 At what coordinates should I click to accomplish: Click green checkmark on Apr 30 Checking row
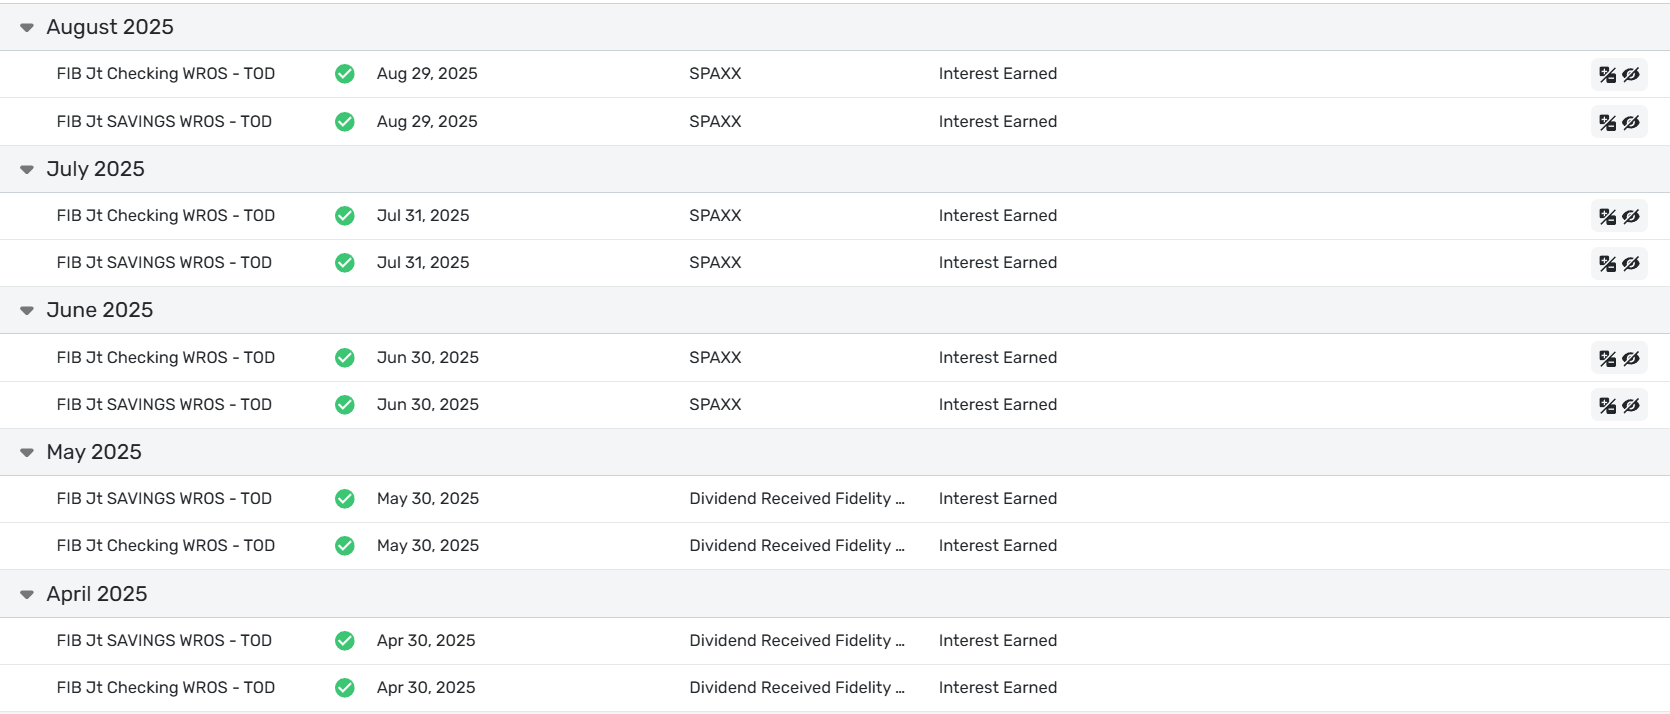pos(345,688)
